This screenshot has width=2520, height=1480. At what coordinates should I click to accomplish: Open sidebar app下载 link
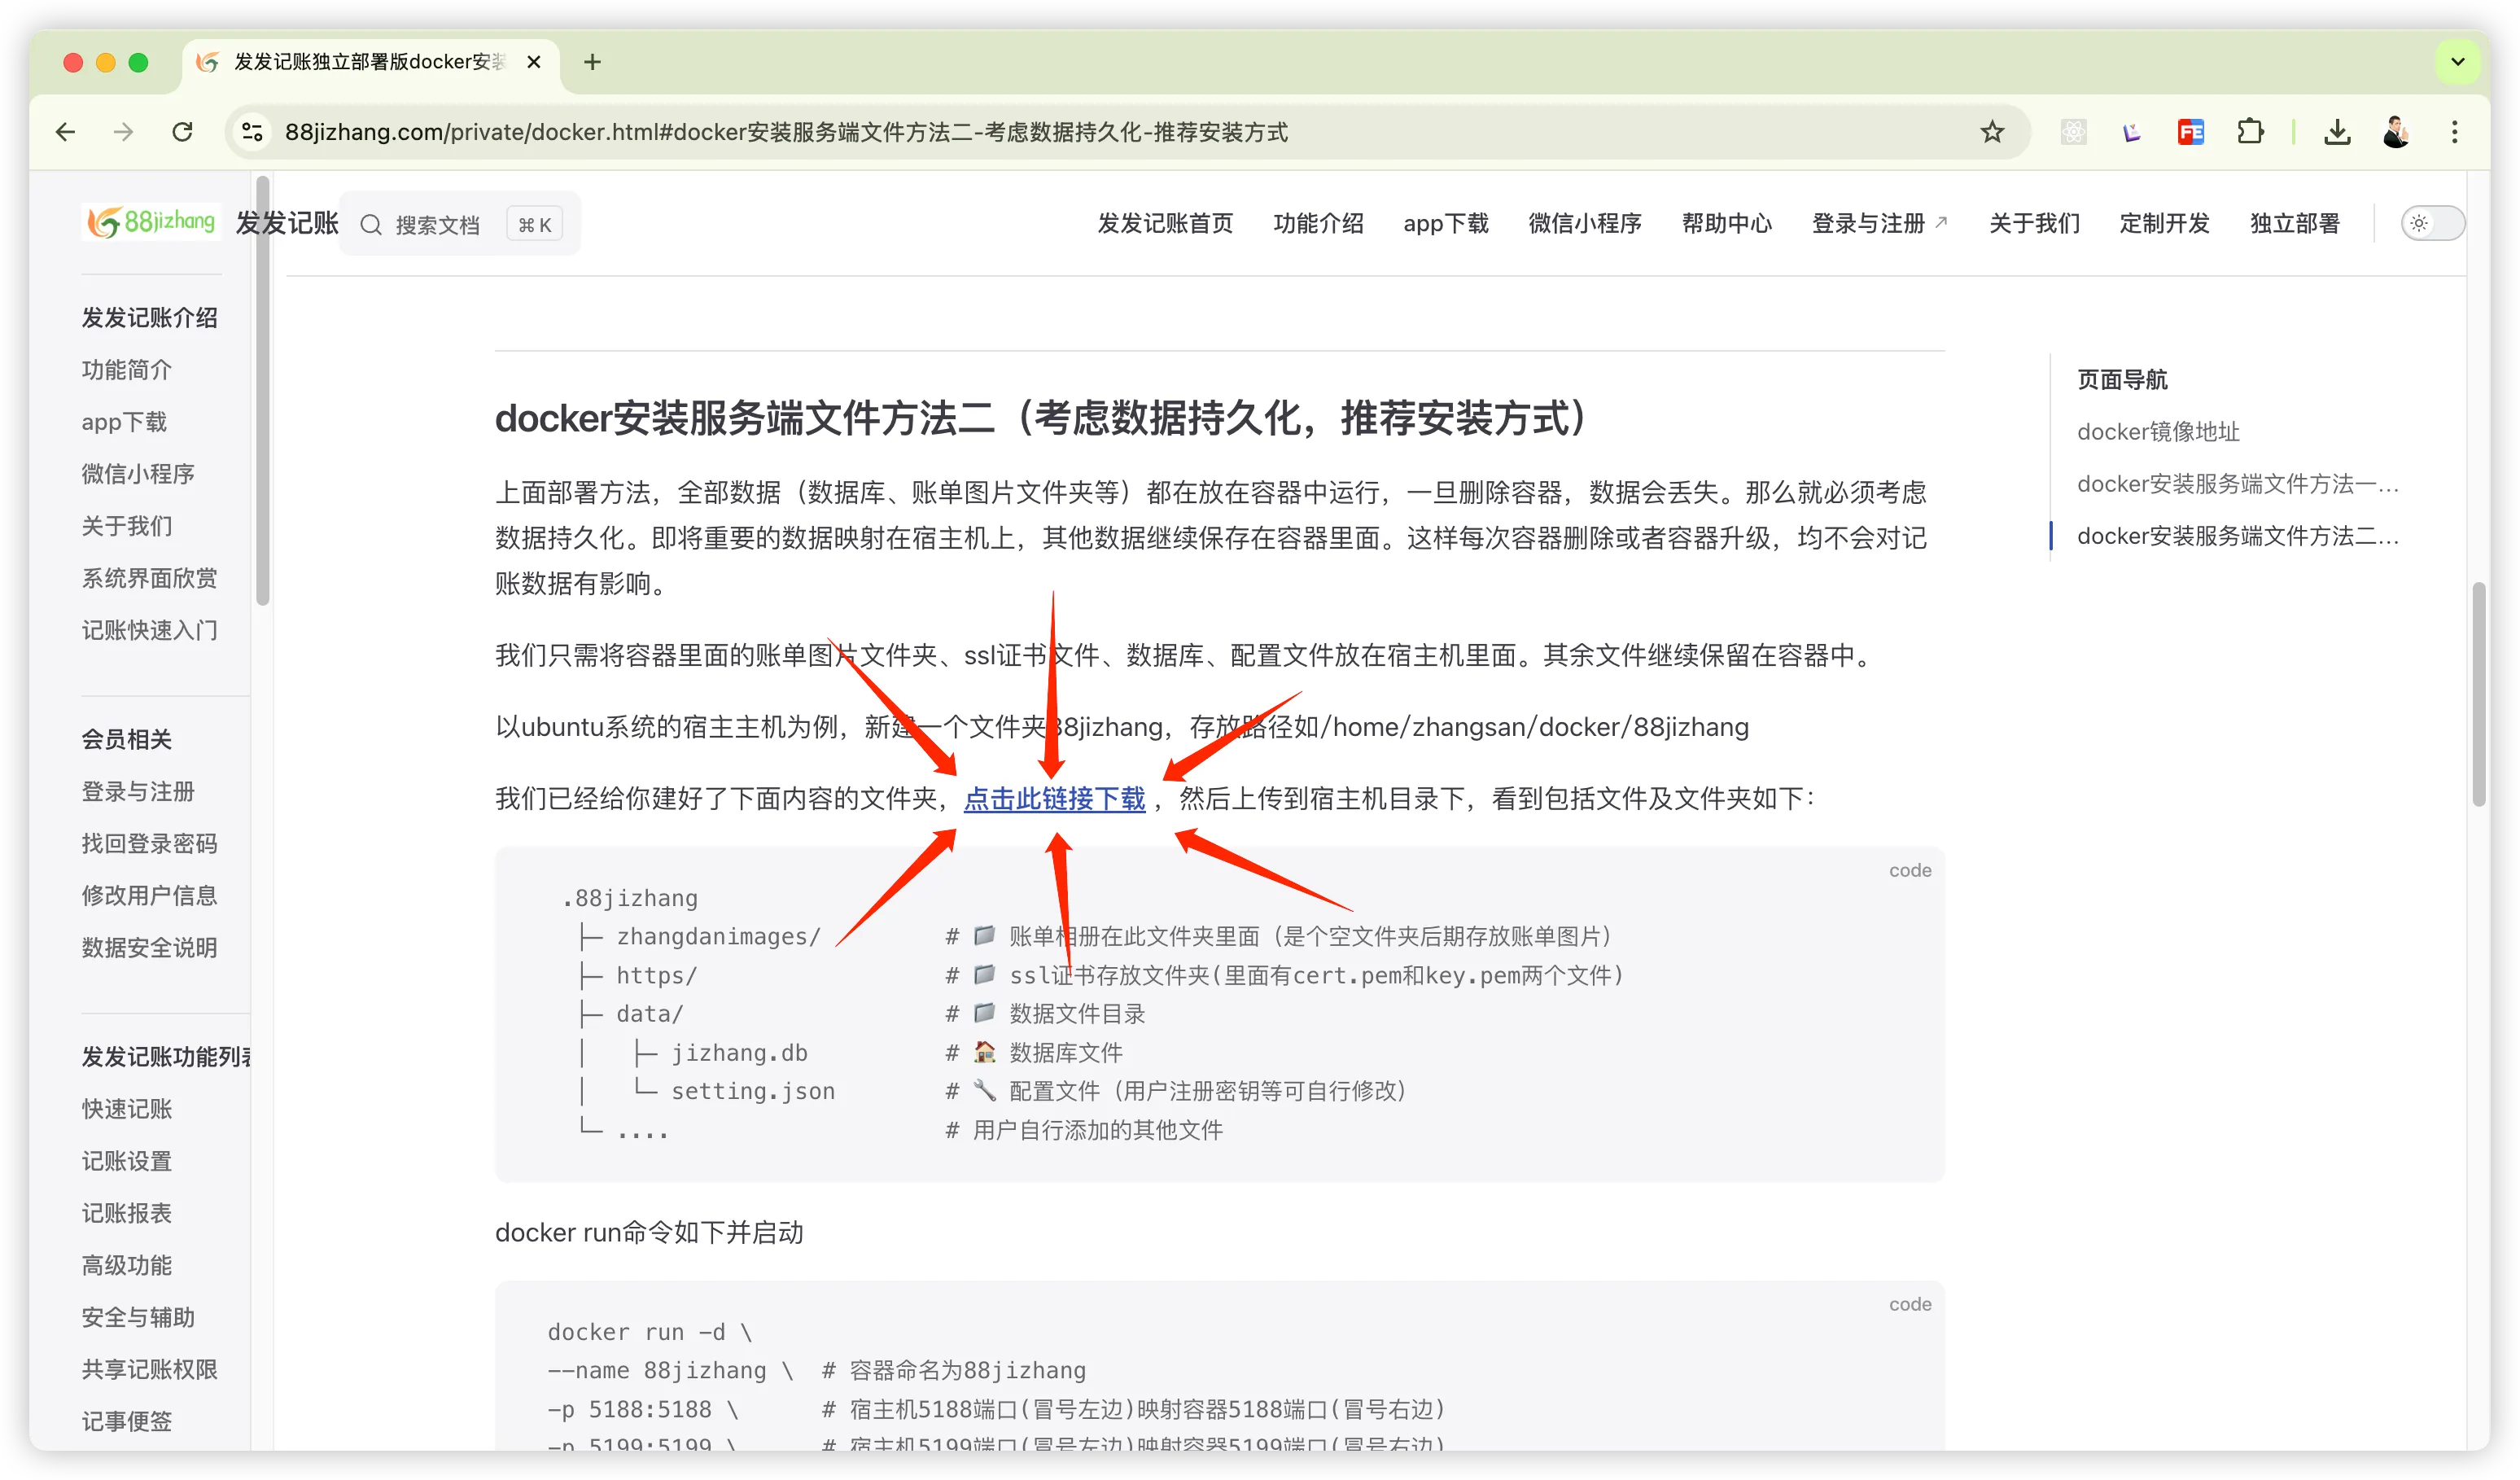click(x=124, y=422)
